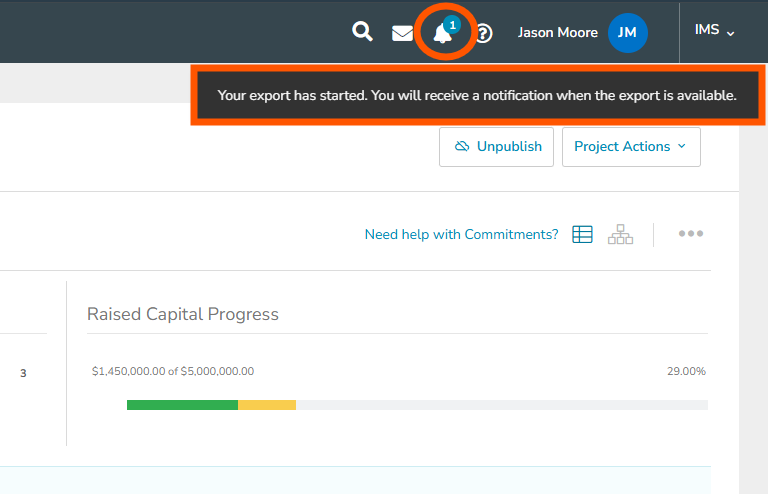Open the envelope messages icon
768x494 pixels.
click(402, 33)
